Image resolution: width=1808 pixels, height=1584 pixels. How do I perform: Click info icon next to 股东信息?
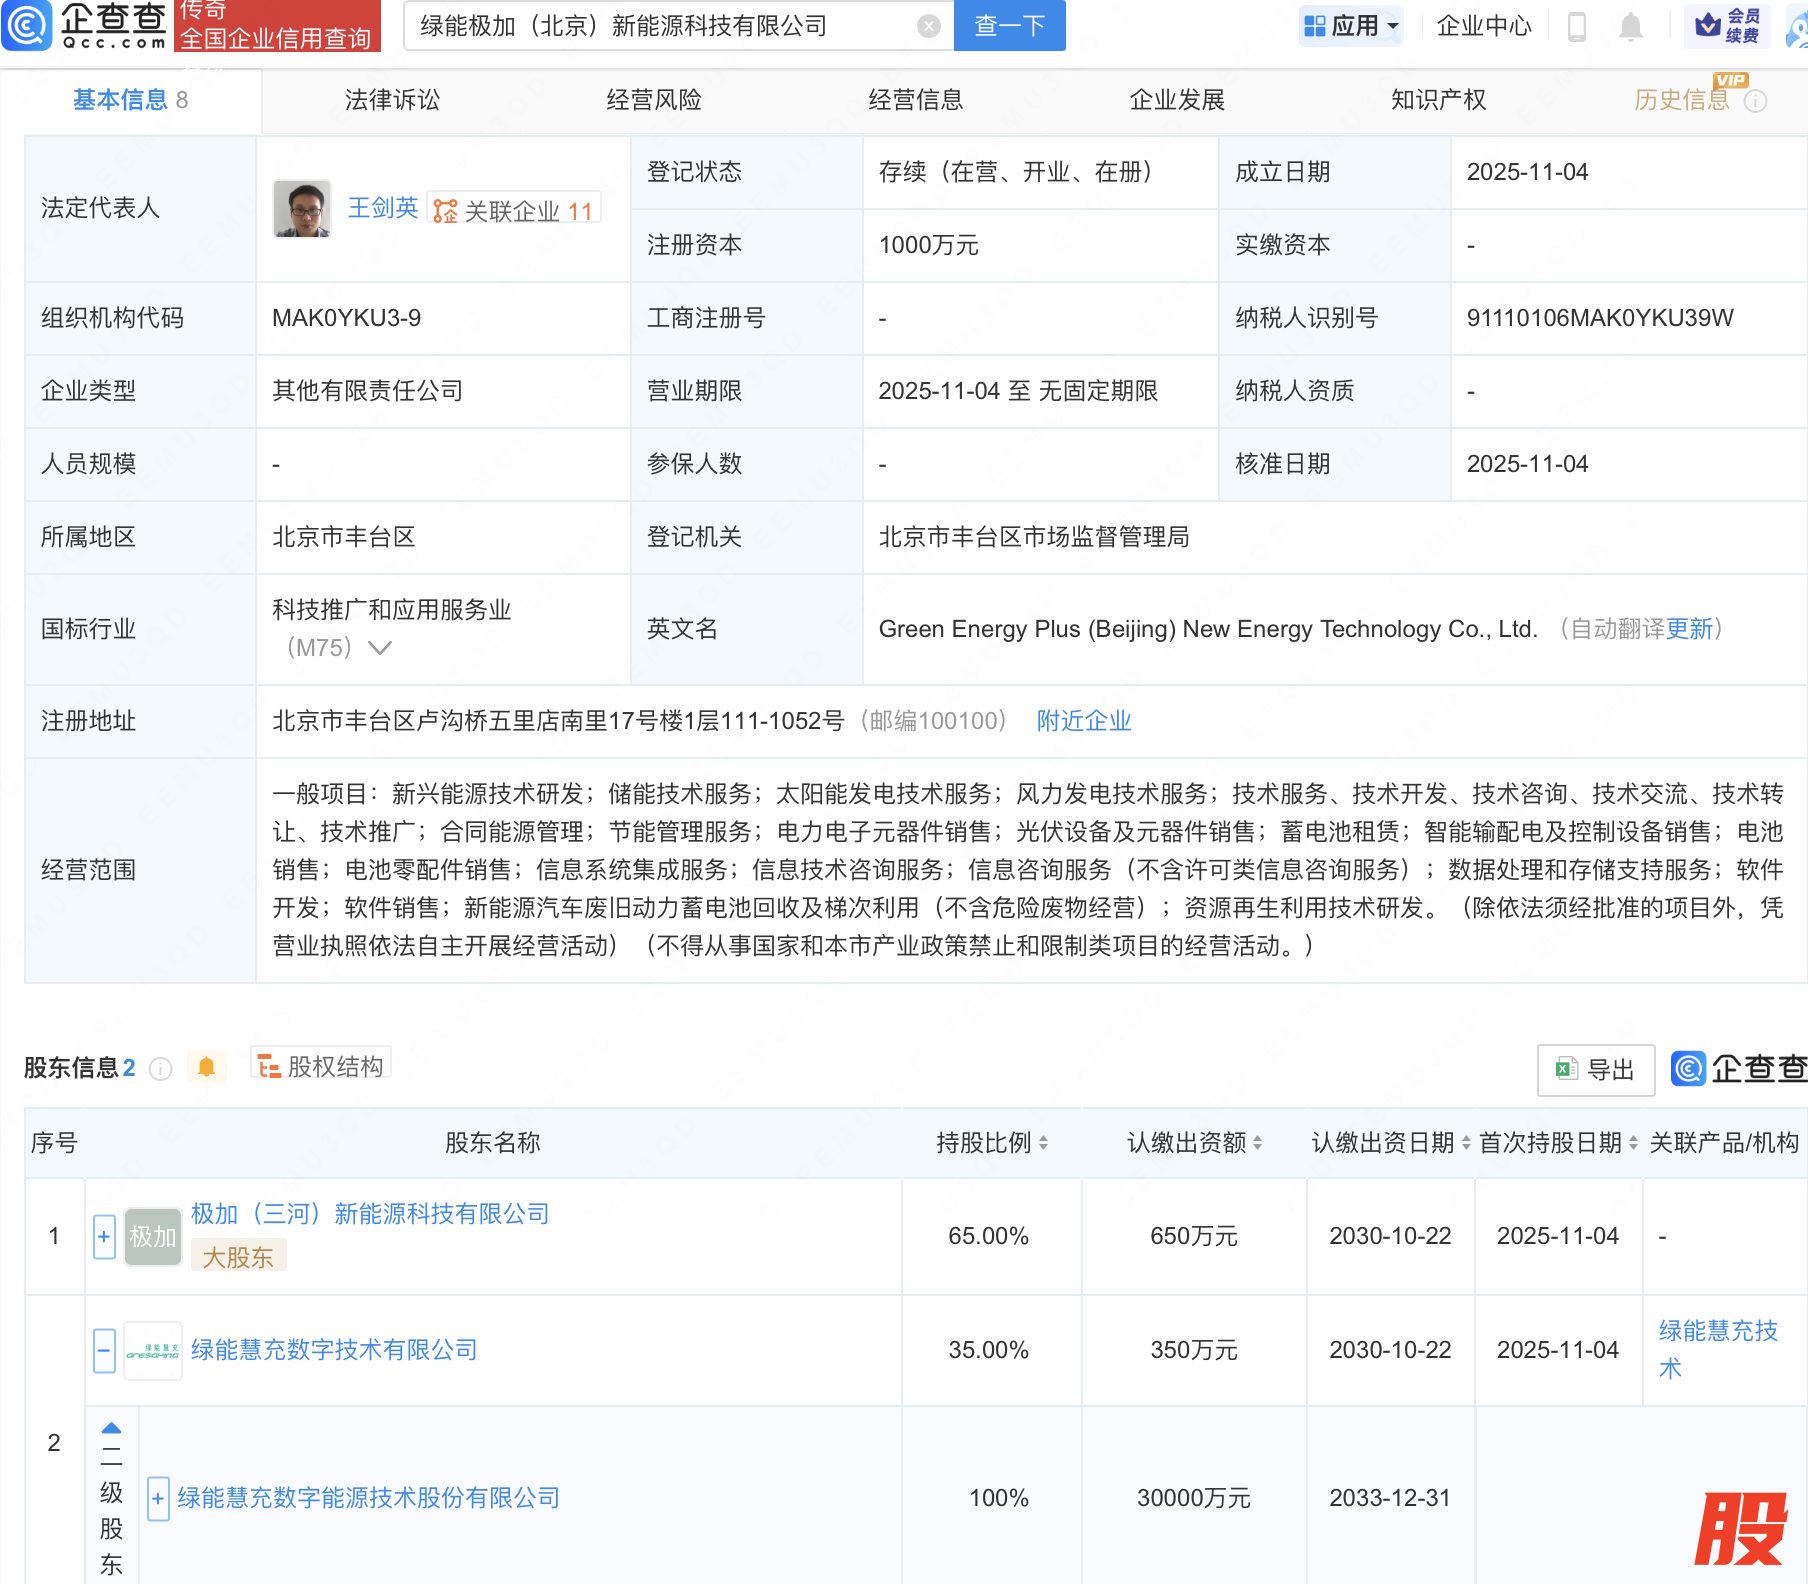click(x=160, y=1069)
